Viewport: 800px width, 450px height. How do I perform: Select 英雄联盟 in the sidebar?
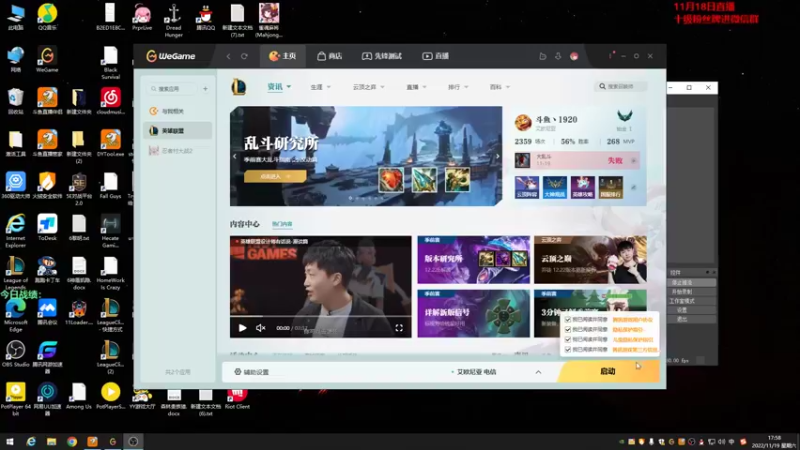tap(178, 131)
